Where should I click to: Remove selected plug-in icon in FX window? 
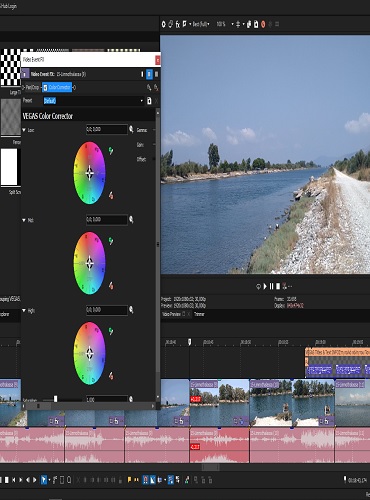tap(156, 87)
